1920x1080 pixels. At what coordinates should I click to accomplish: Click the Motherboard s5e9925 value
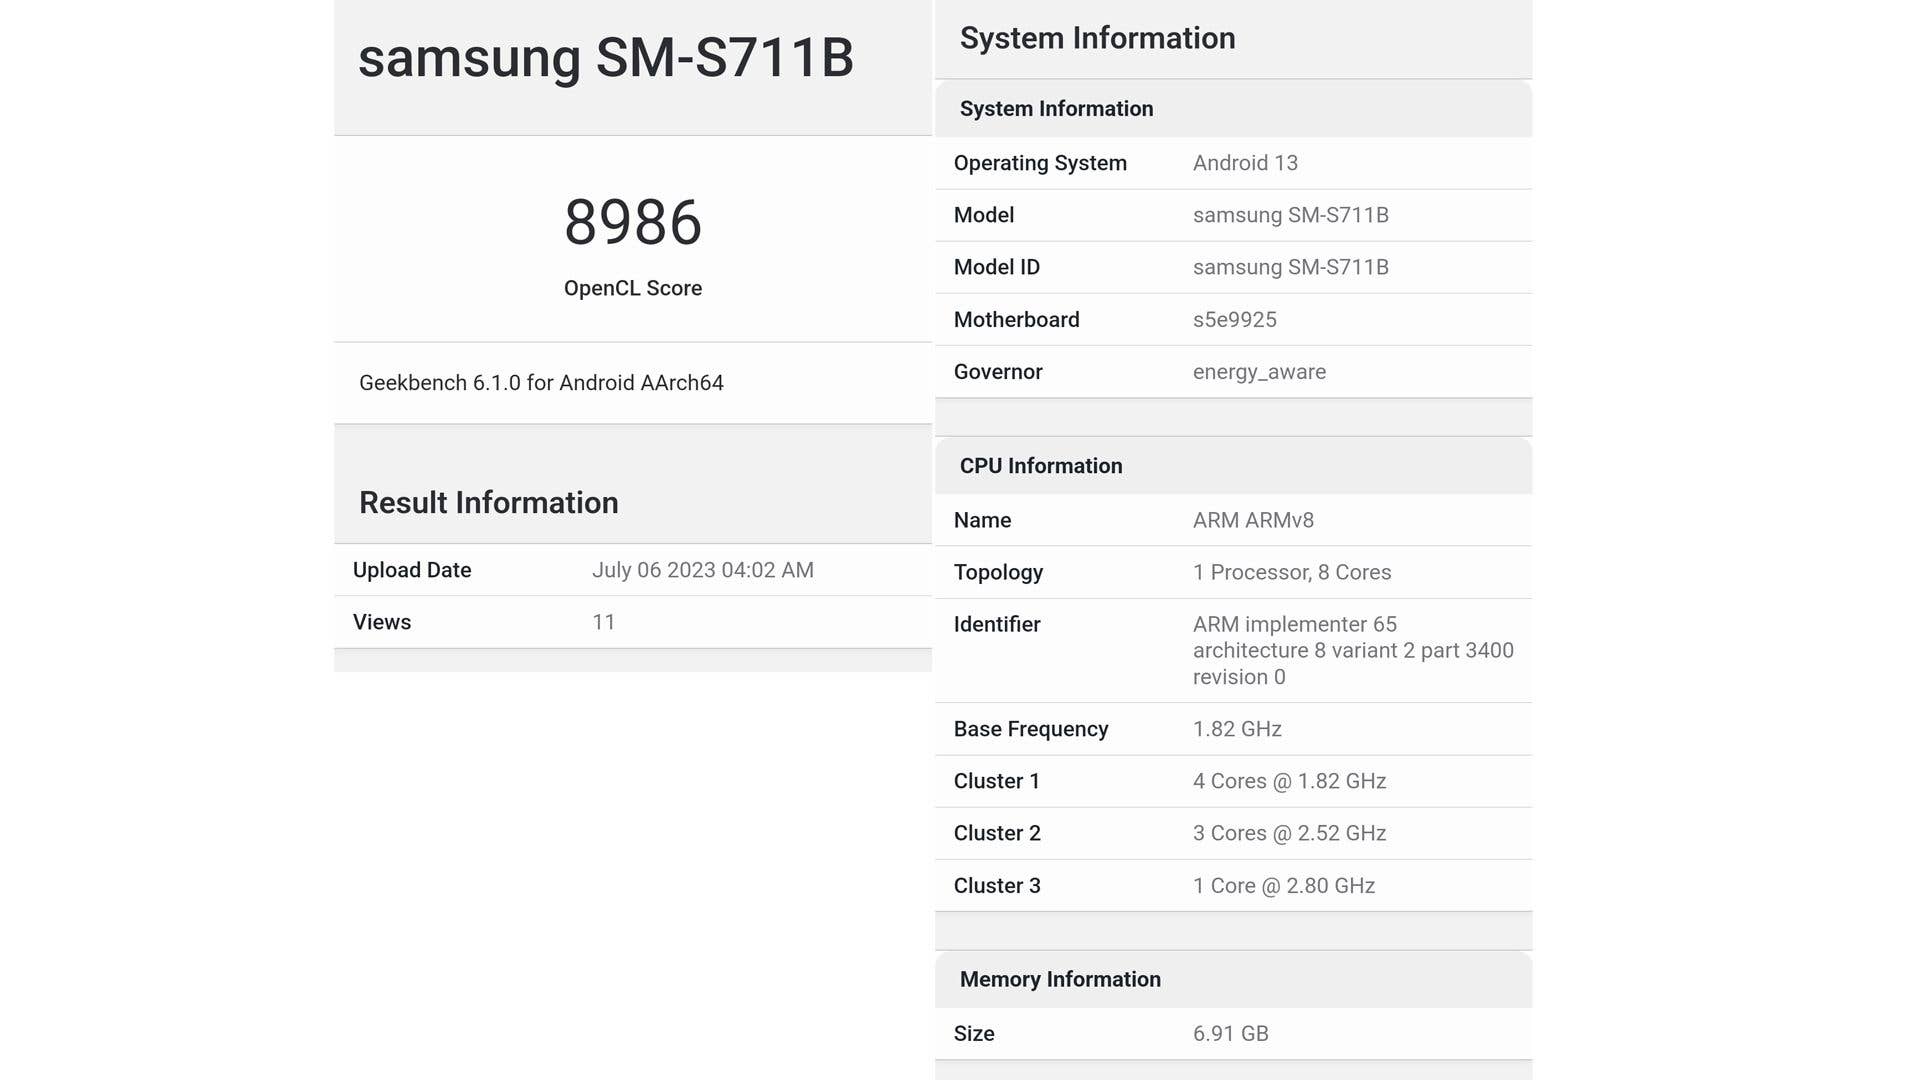point(1234,320)
